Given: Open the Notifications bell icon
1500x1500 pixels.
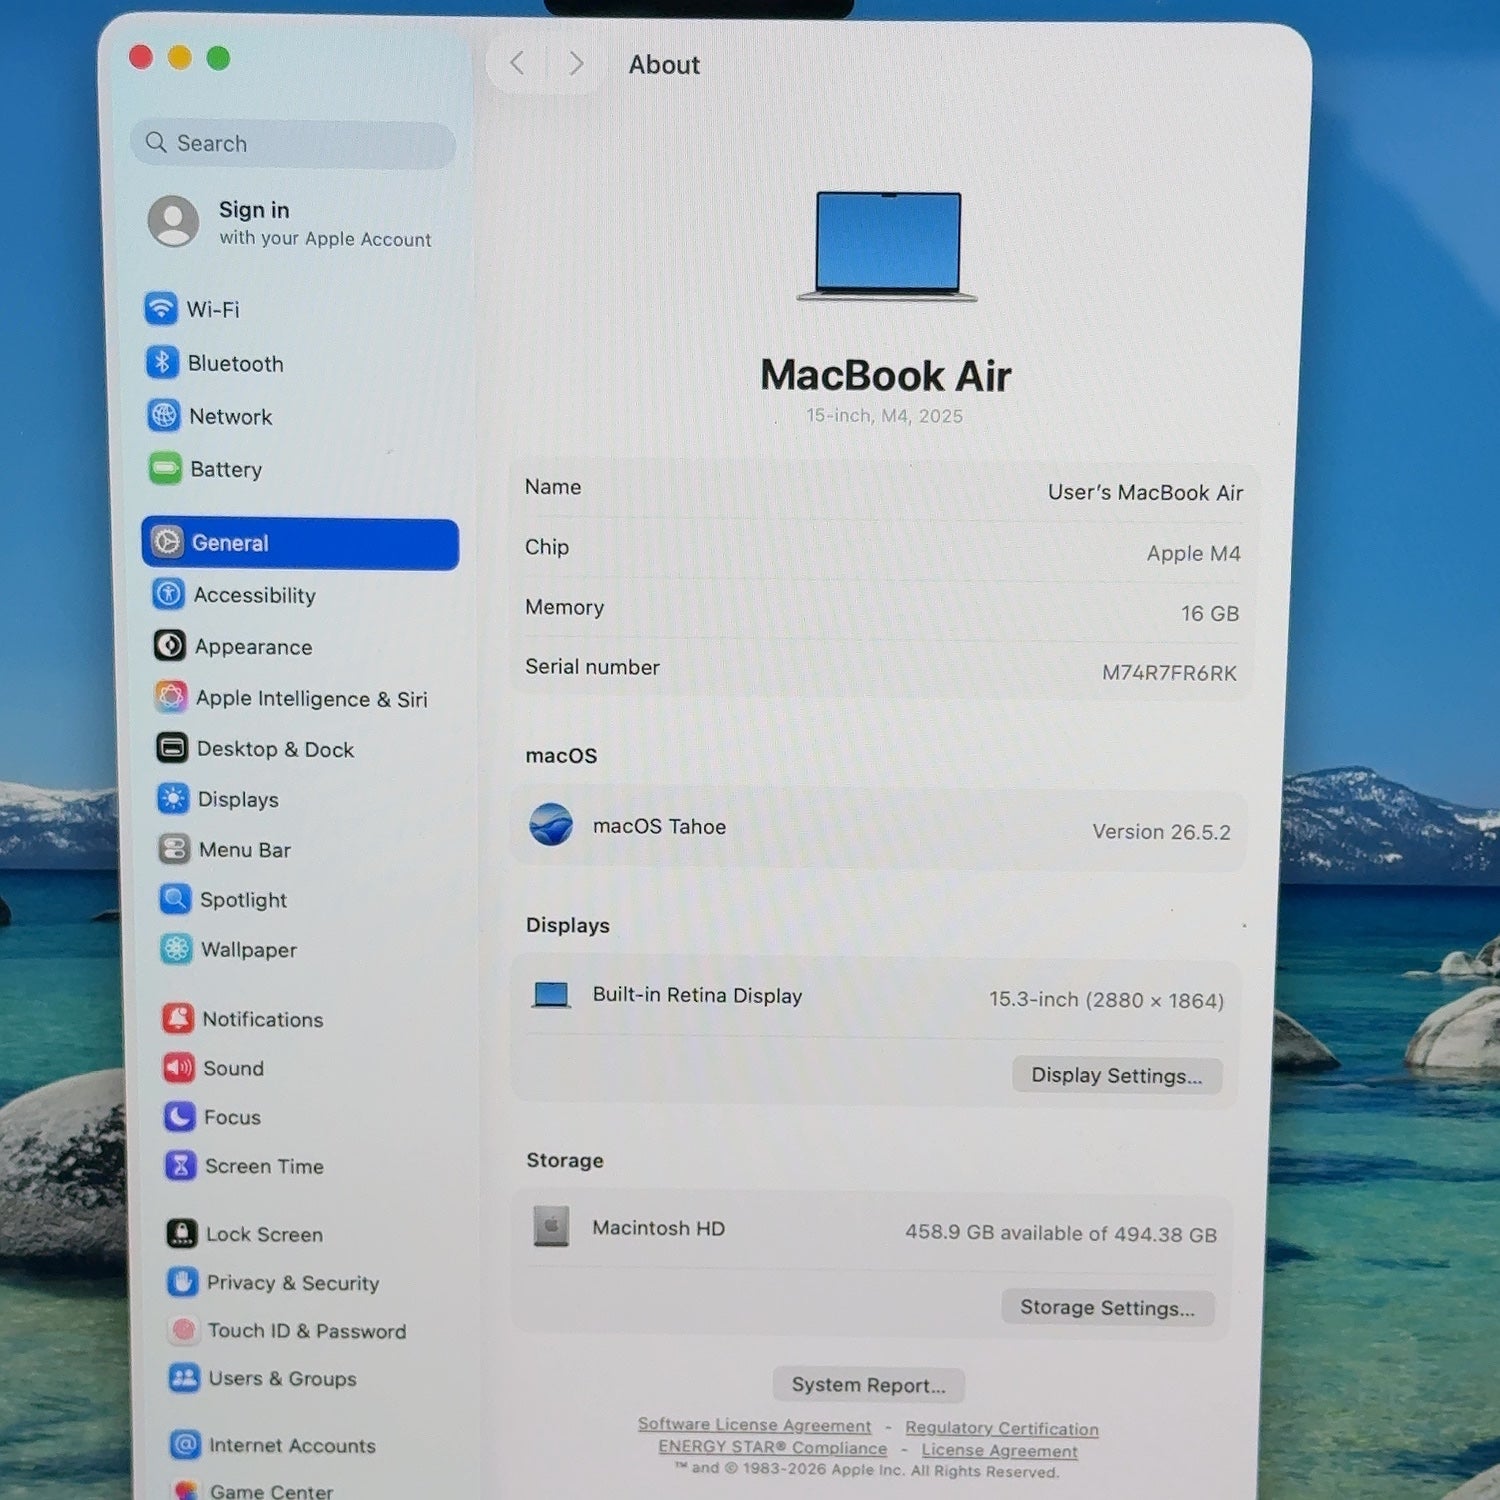Looking at the screenshot, I should (178, 1018).
